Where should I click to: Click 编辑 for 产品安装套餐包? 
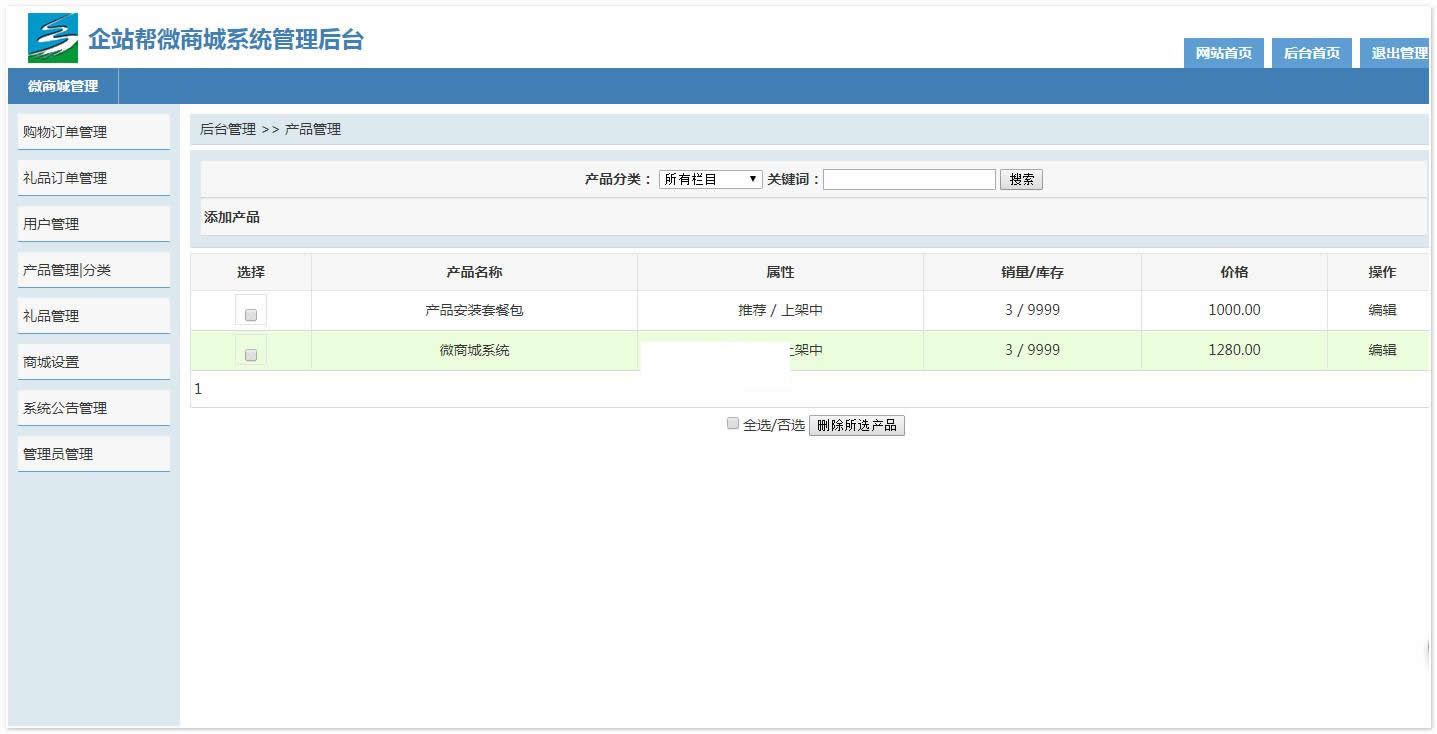1382,310
